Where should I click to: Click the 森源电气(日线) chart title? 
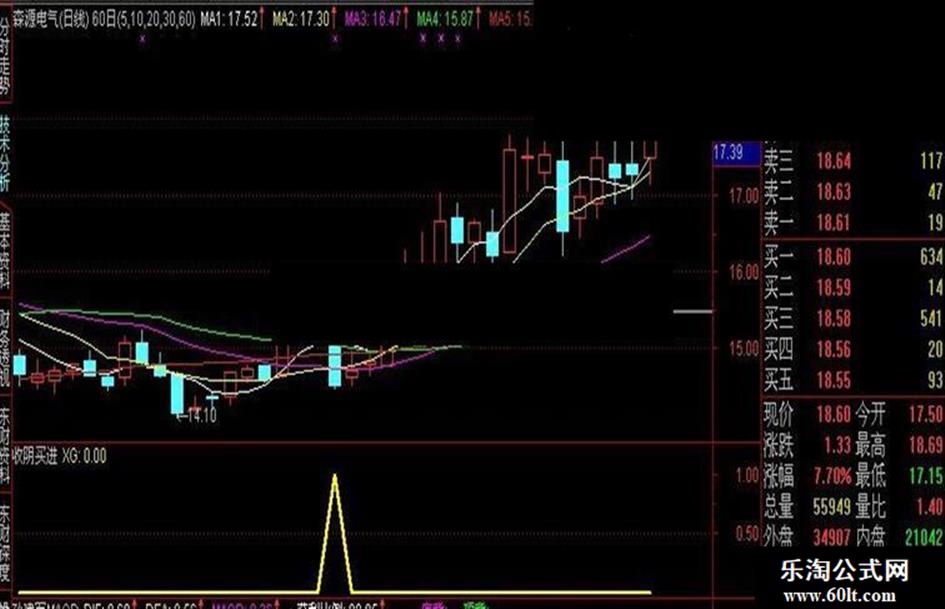(x=51, y=20)
